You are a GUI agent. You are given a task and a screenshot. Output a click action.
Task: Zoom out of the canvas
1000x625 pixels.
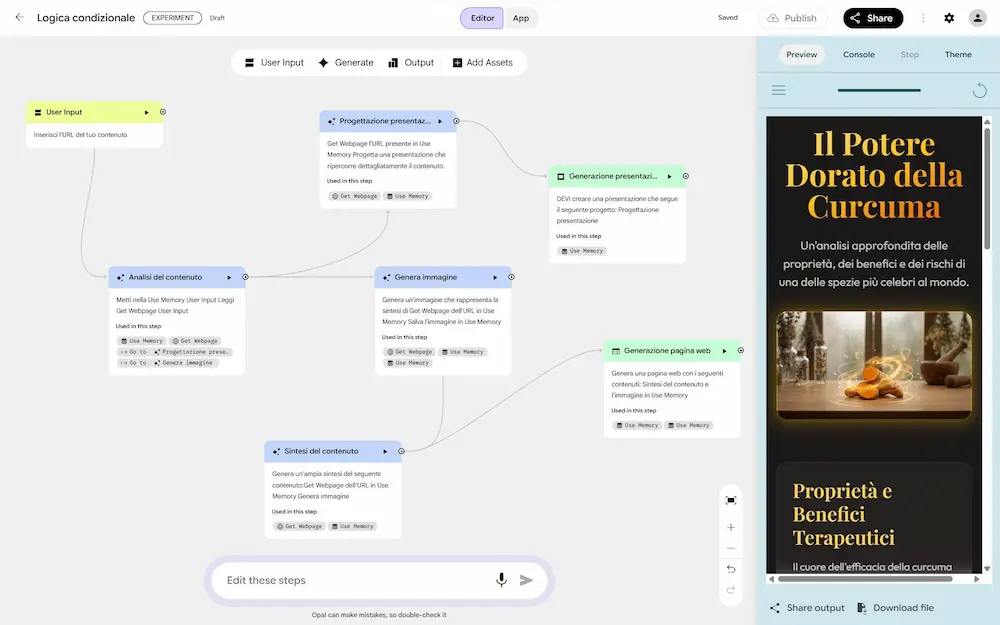tap(731, 548)
